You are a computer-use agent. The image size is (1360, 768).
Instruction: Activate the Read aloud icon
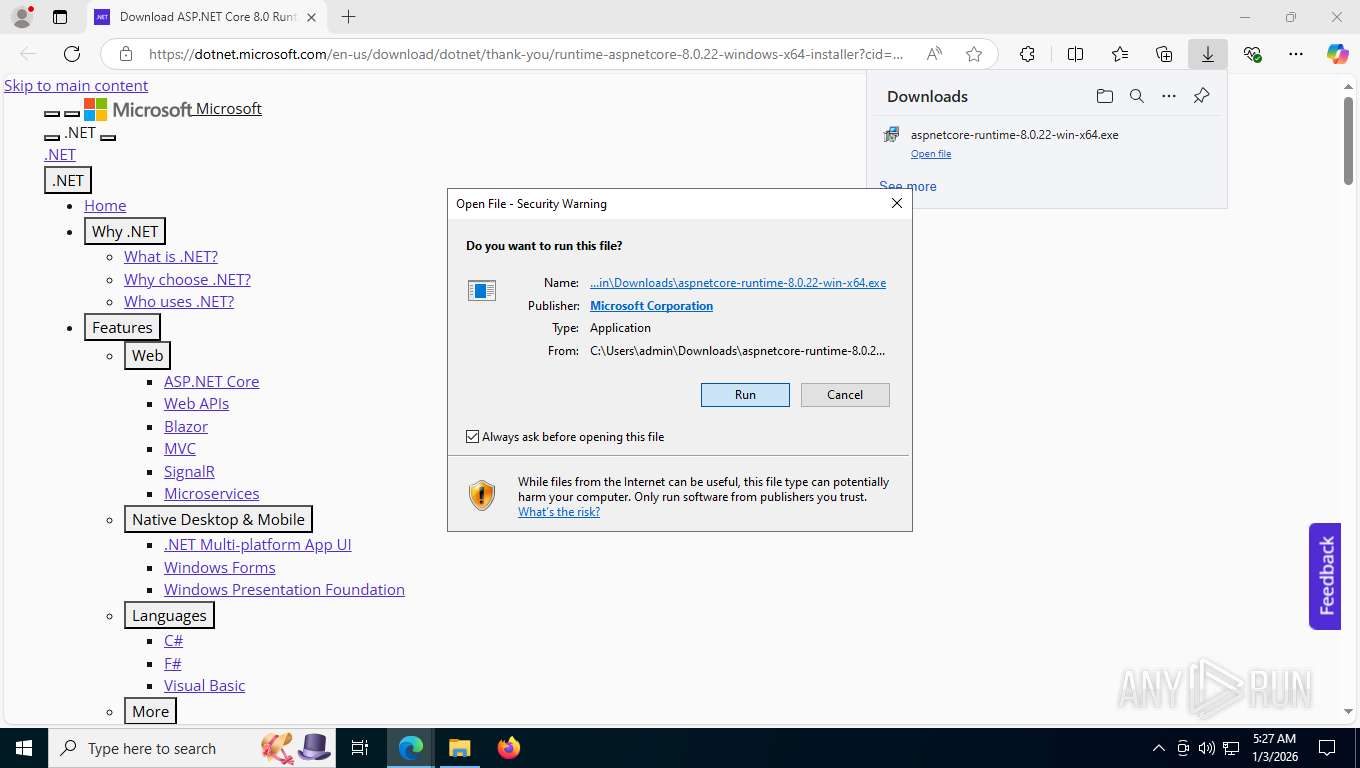click(934, 54)
